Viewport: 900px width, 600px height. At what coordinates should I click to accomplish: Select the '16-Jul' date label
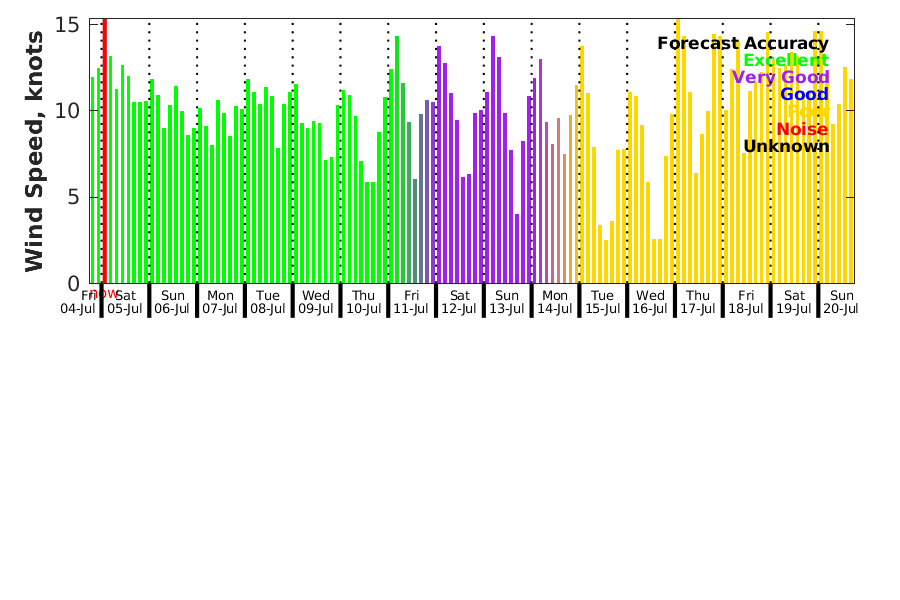(650, 309)
